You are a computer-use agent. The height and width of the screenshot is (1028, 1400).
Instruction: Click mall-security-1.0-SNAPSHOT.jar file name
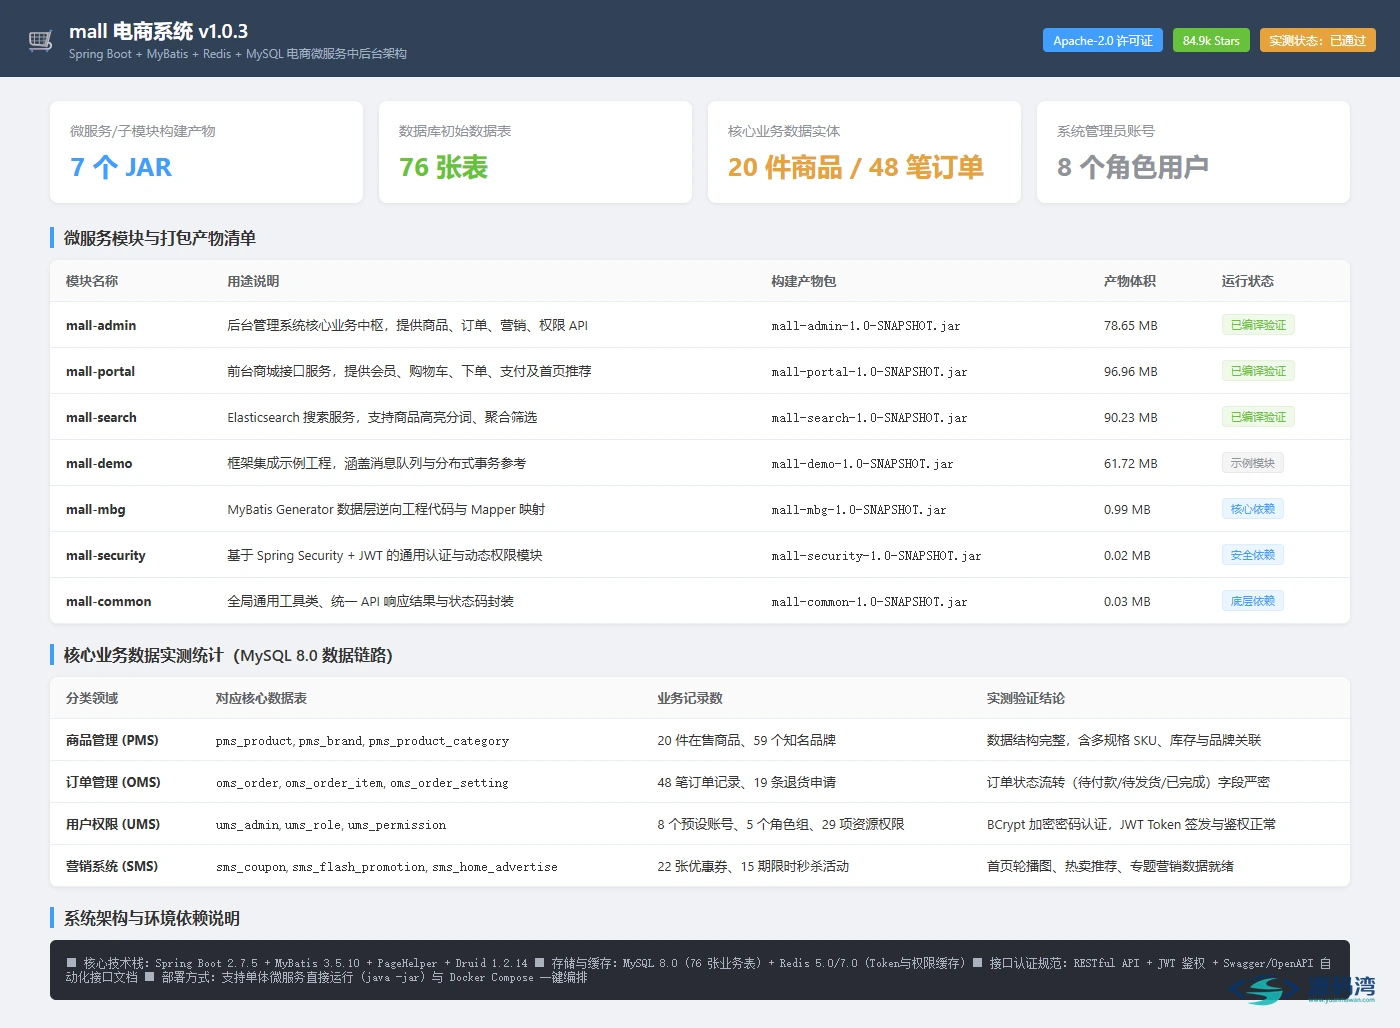(x=876, y=556)
